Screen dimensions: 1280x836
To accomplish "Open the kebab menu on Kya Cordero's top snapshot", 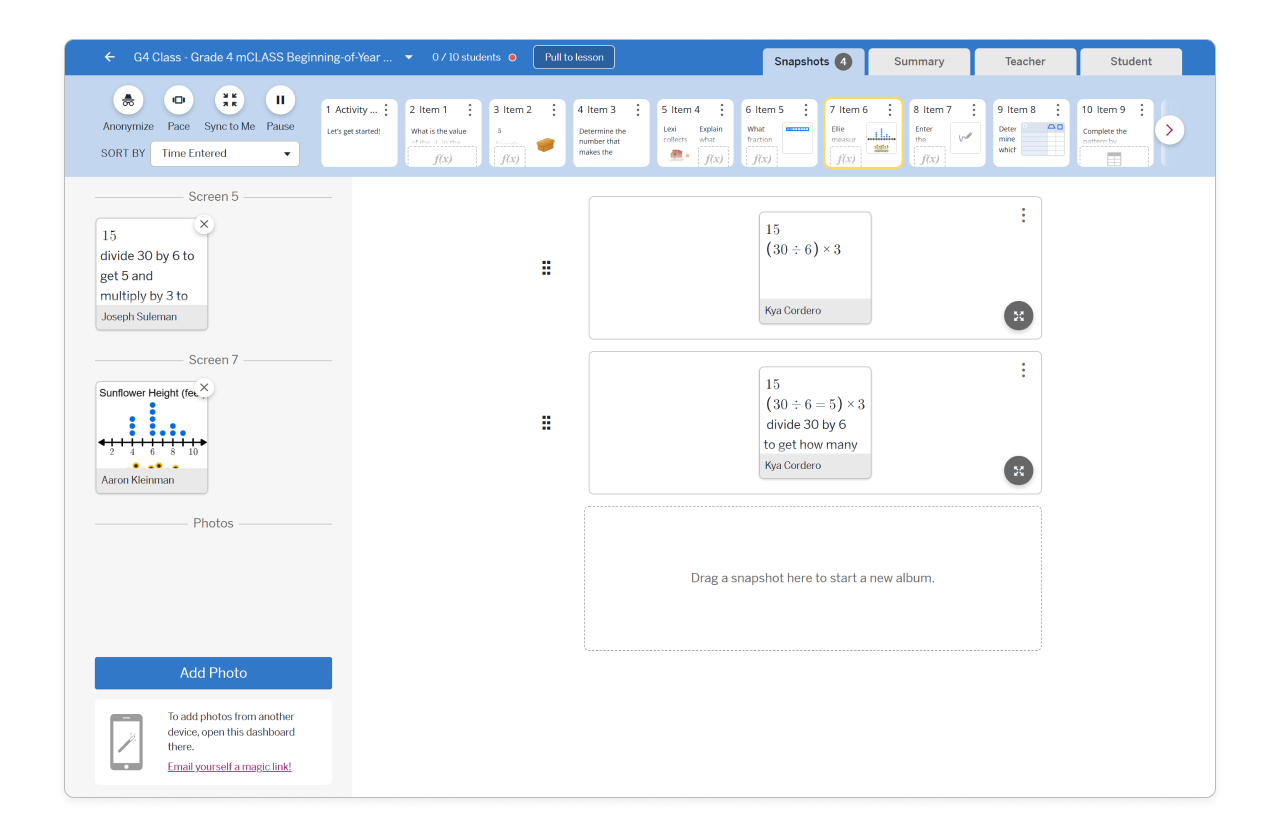I will click(x=1023, y=214).
